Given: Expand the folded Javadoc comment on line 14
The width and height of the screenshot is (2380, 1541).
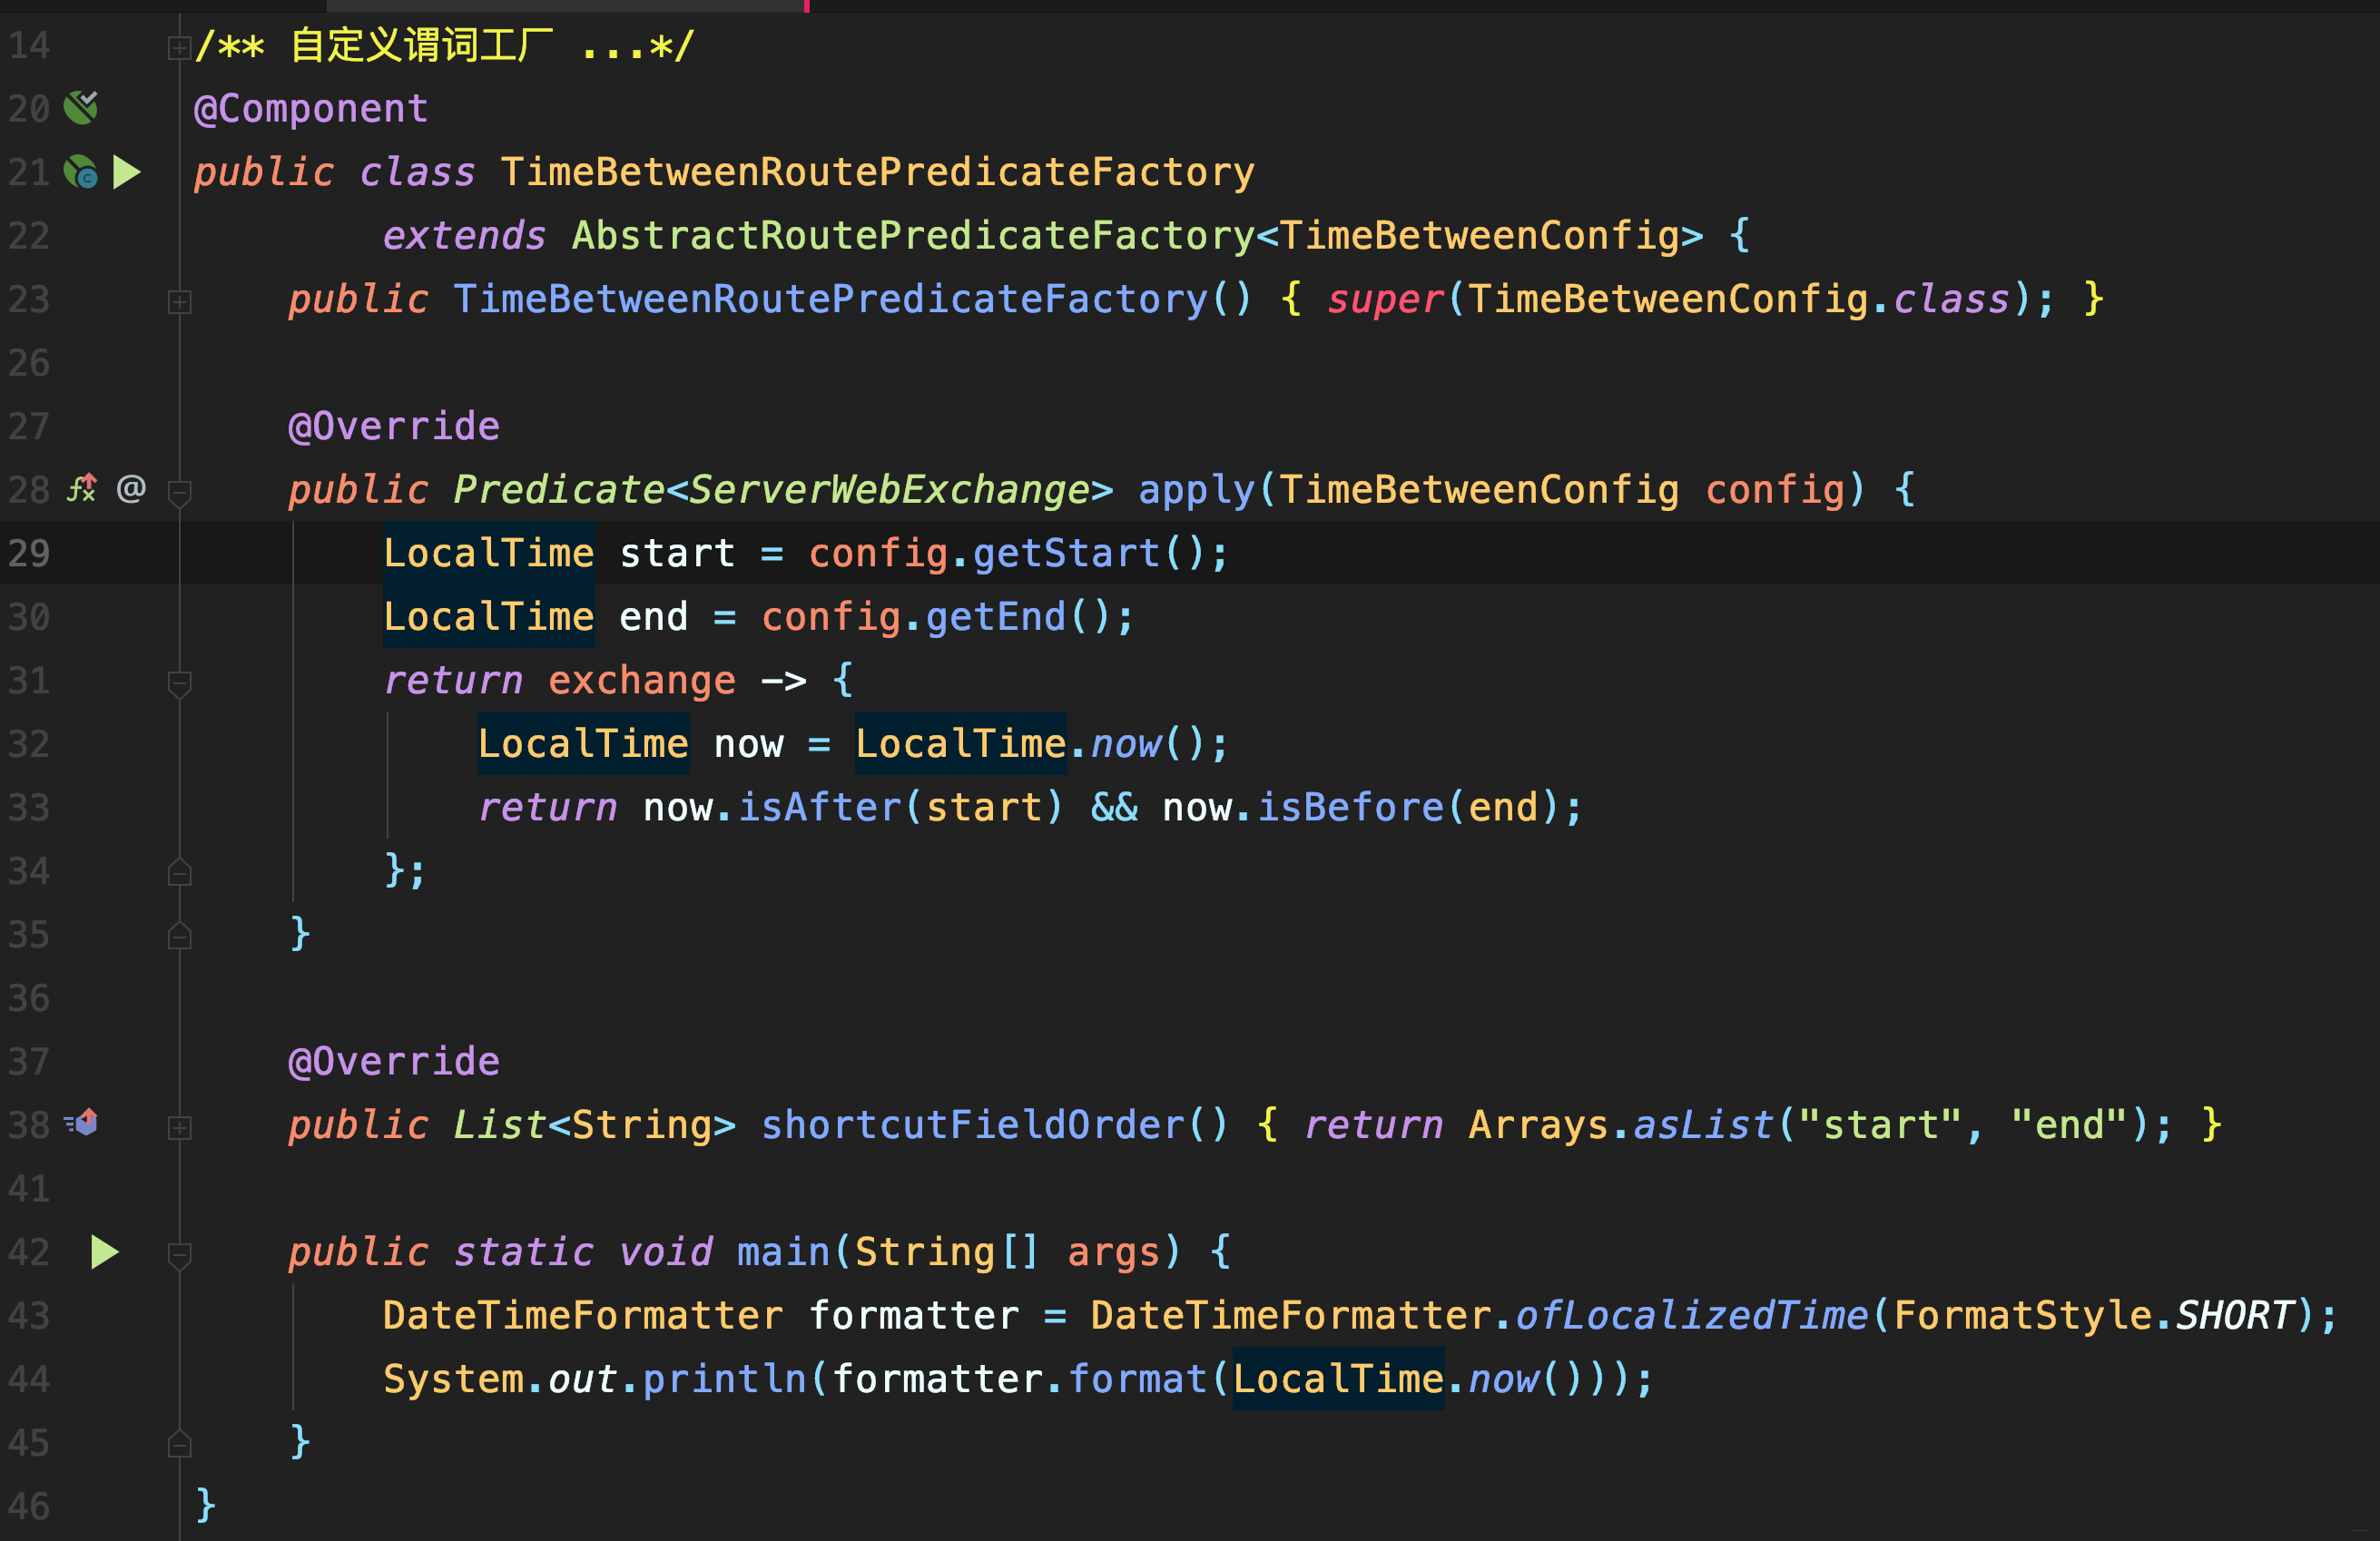Looking at the screenshot, I should click(179, 47).
